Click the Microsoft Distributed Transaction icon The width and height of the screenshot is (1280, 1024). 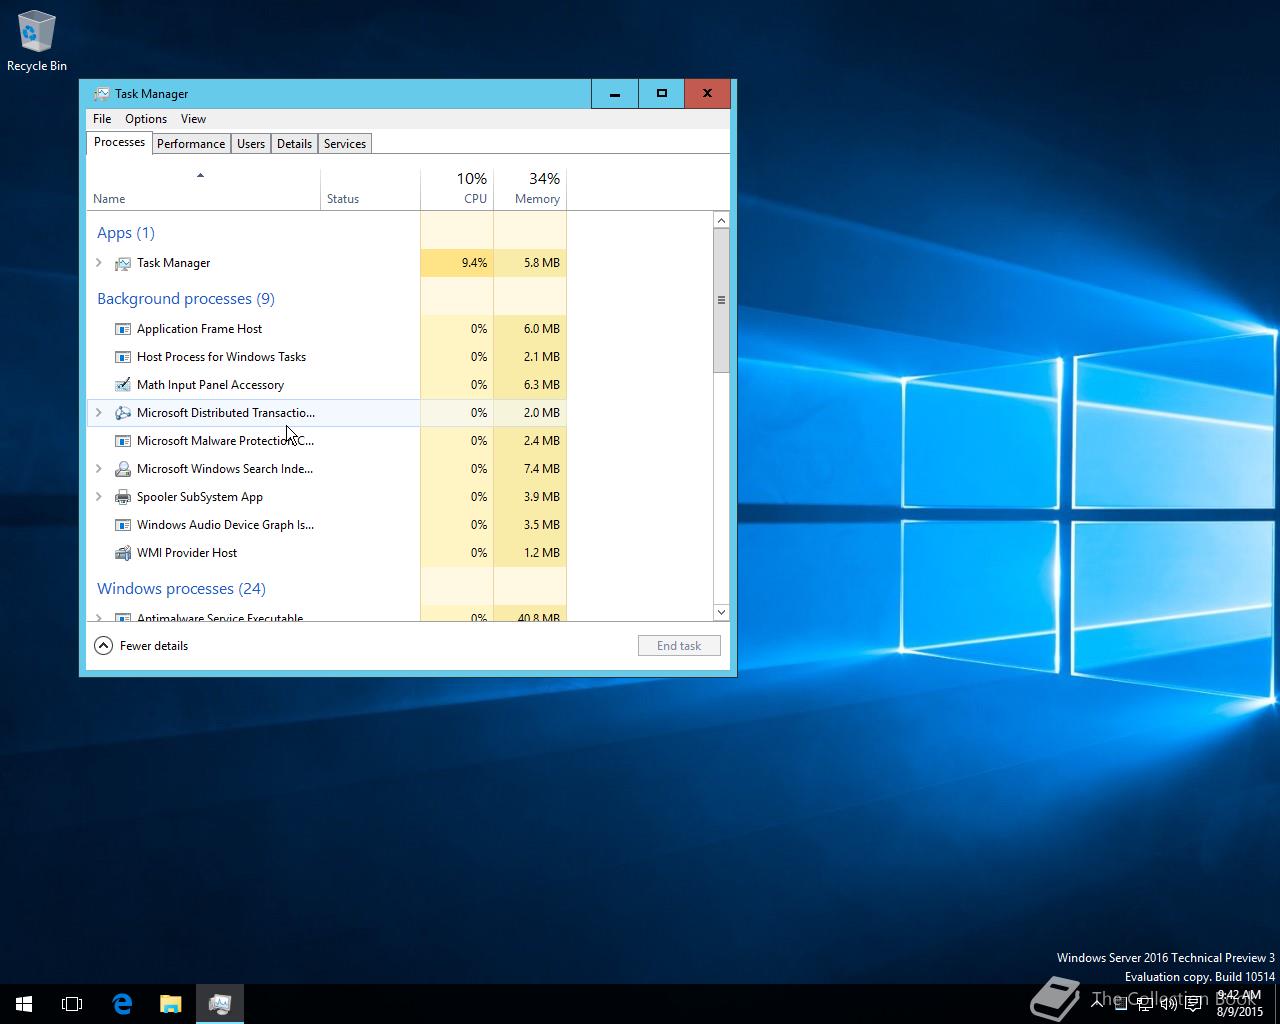point(123,413)
